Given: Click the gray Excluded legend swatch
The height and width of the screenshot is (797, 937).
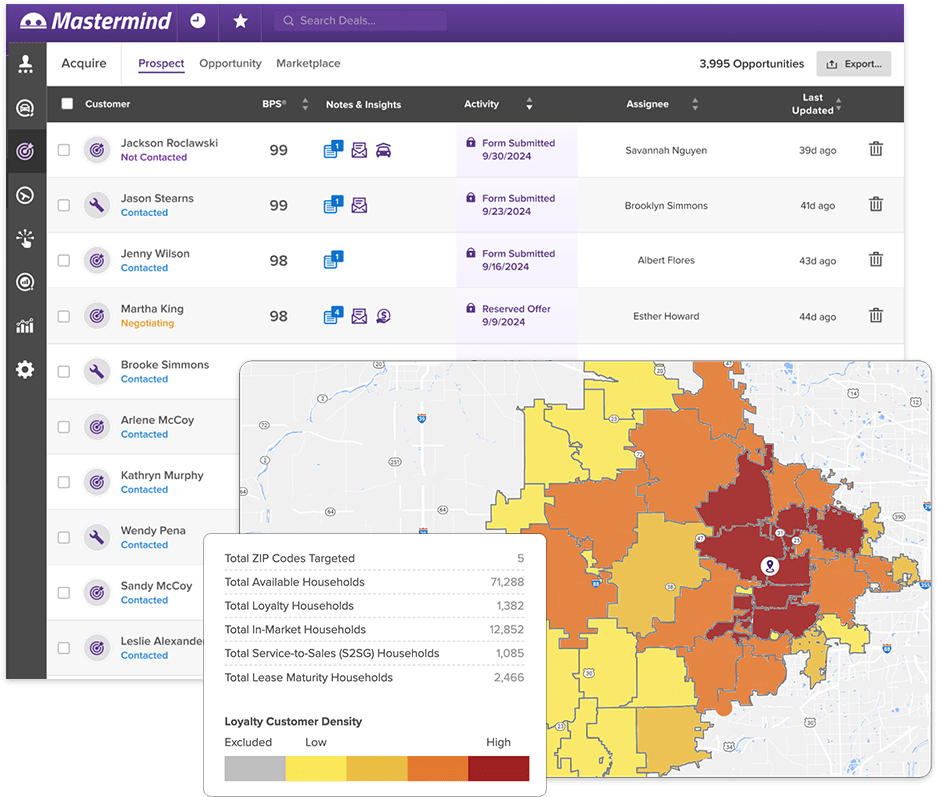Looking at the screenshot, I should click(x=255, y=768).
